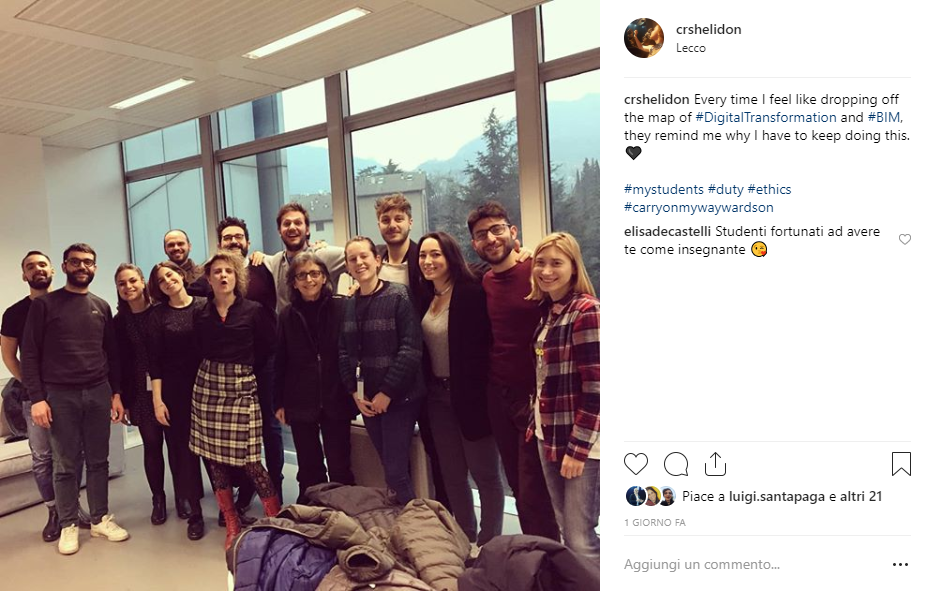Like elisadecastelli's comment with small heart
This screenshot has height=591, width=935.
[905, 239]
